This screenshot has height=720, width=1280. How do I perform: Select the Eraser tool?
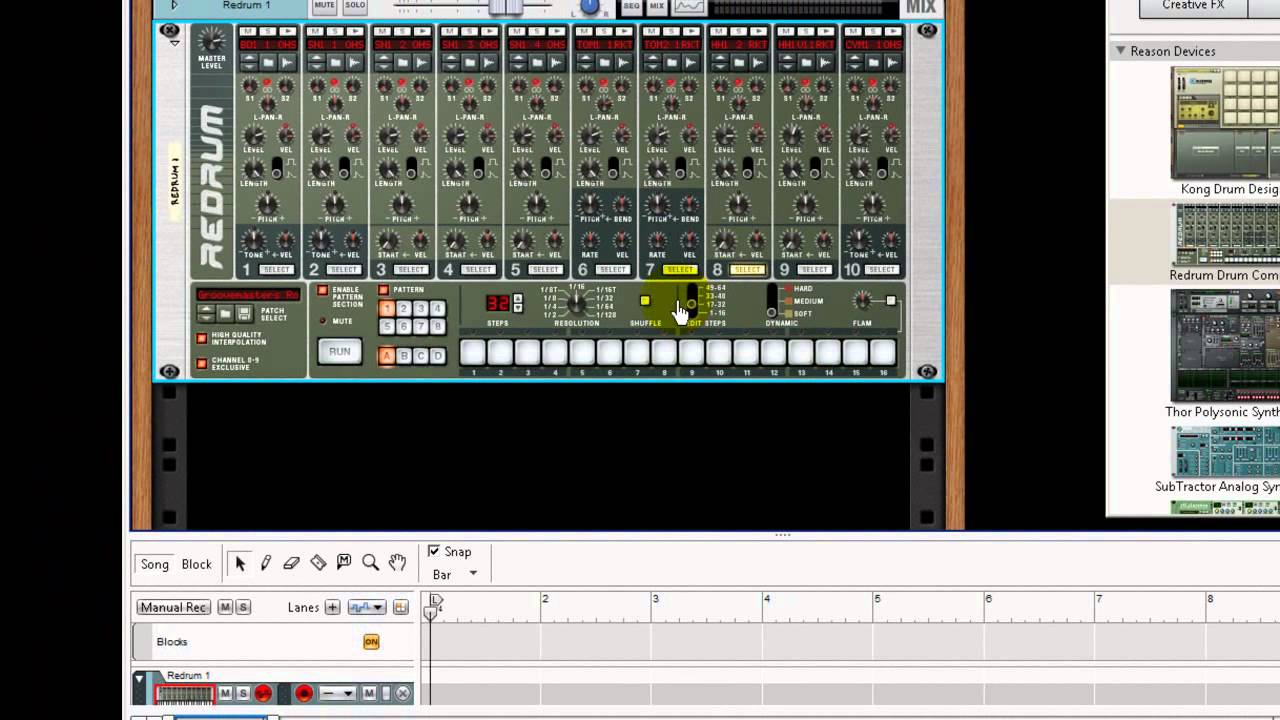pos(292,564)
